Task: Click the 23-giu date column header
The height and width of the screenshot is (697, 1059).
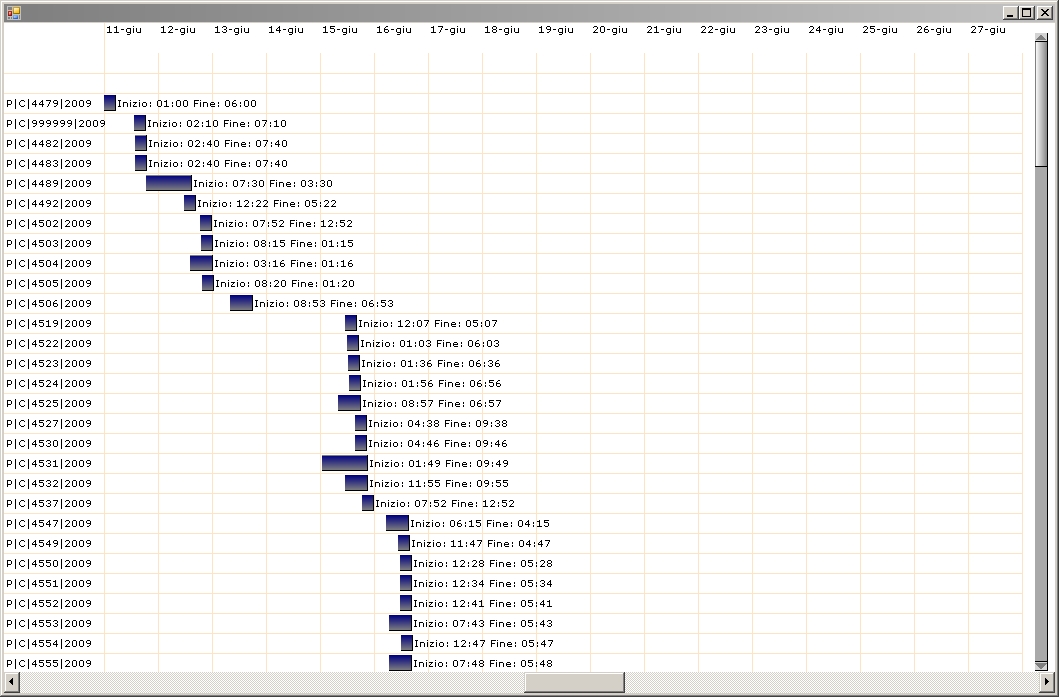Action: [x=772, y=30]
